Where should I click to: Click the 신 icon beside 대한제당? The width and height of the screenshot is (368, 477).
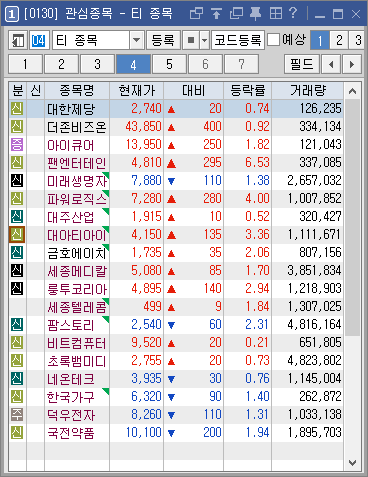[x=17, y=109]
